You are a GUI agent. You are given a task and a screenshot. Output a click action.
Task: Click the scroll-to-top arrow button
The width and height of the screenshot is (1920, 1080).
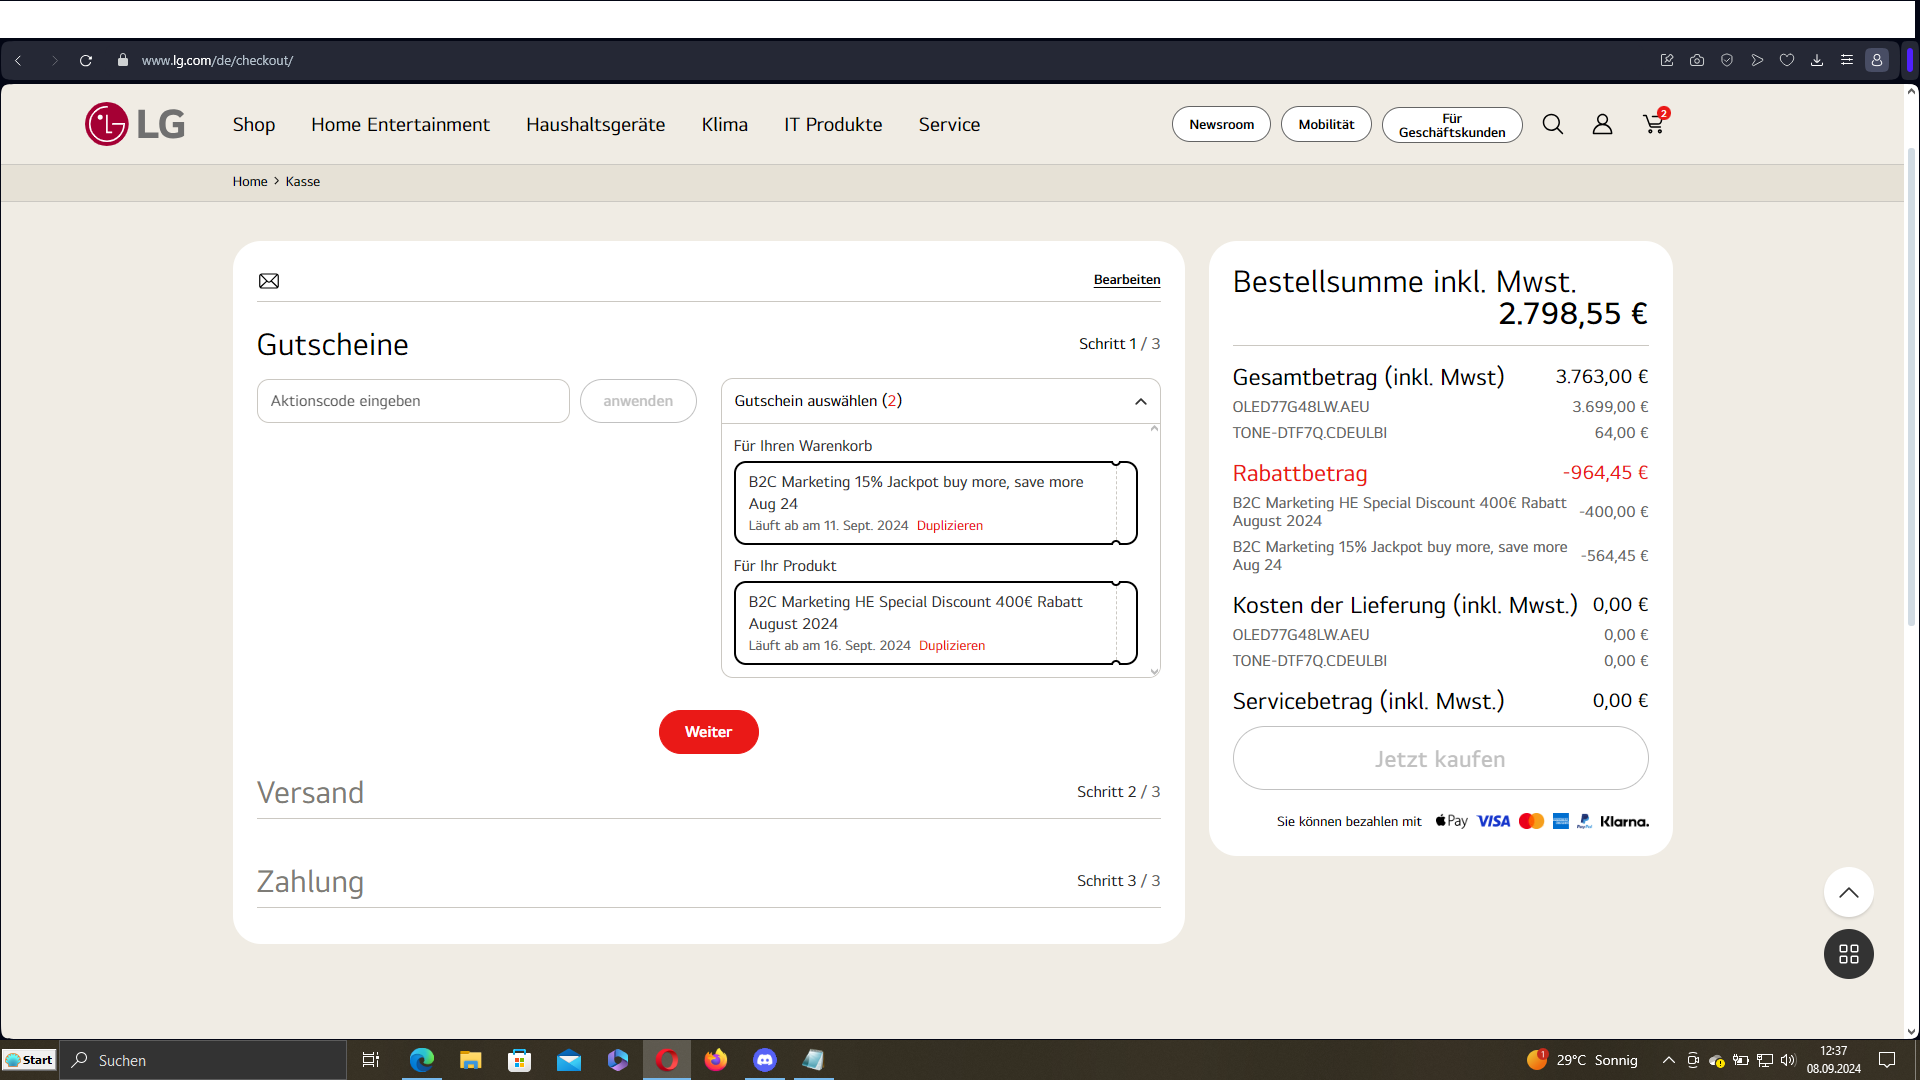click(x=1848, y=892)
